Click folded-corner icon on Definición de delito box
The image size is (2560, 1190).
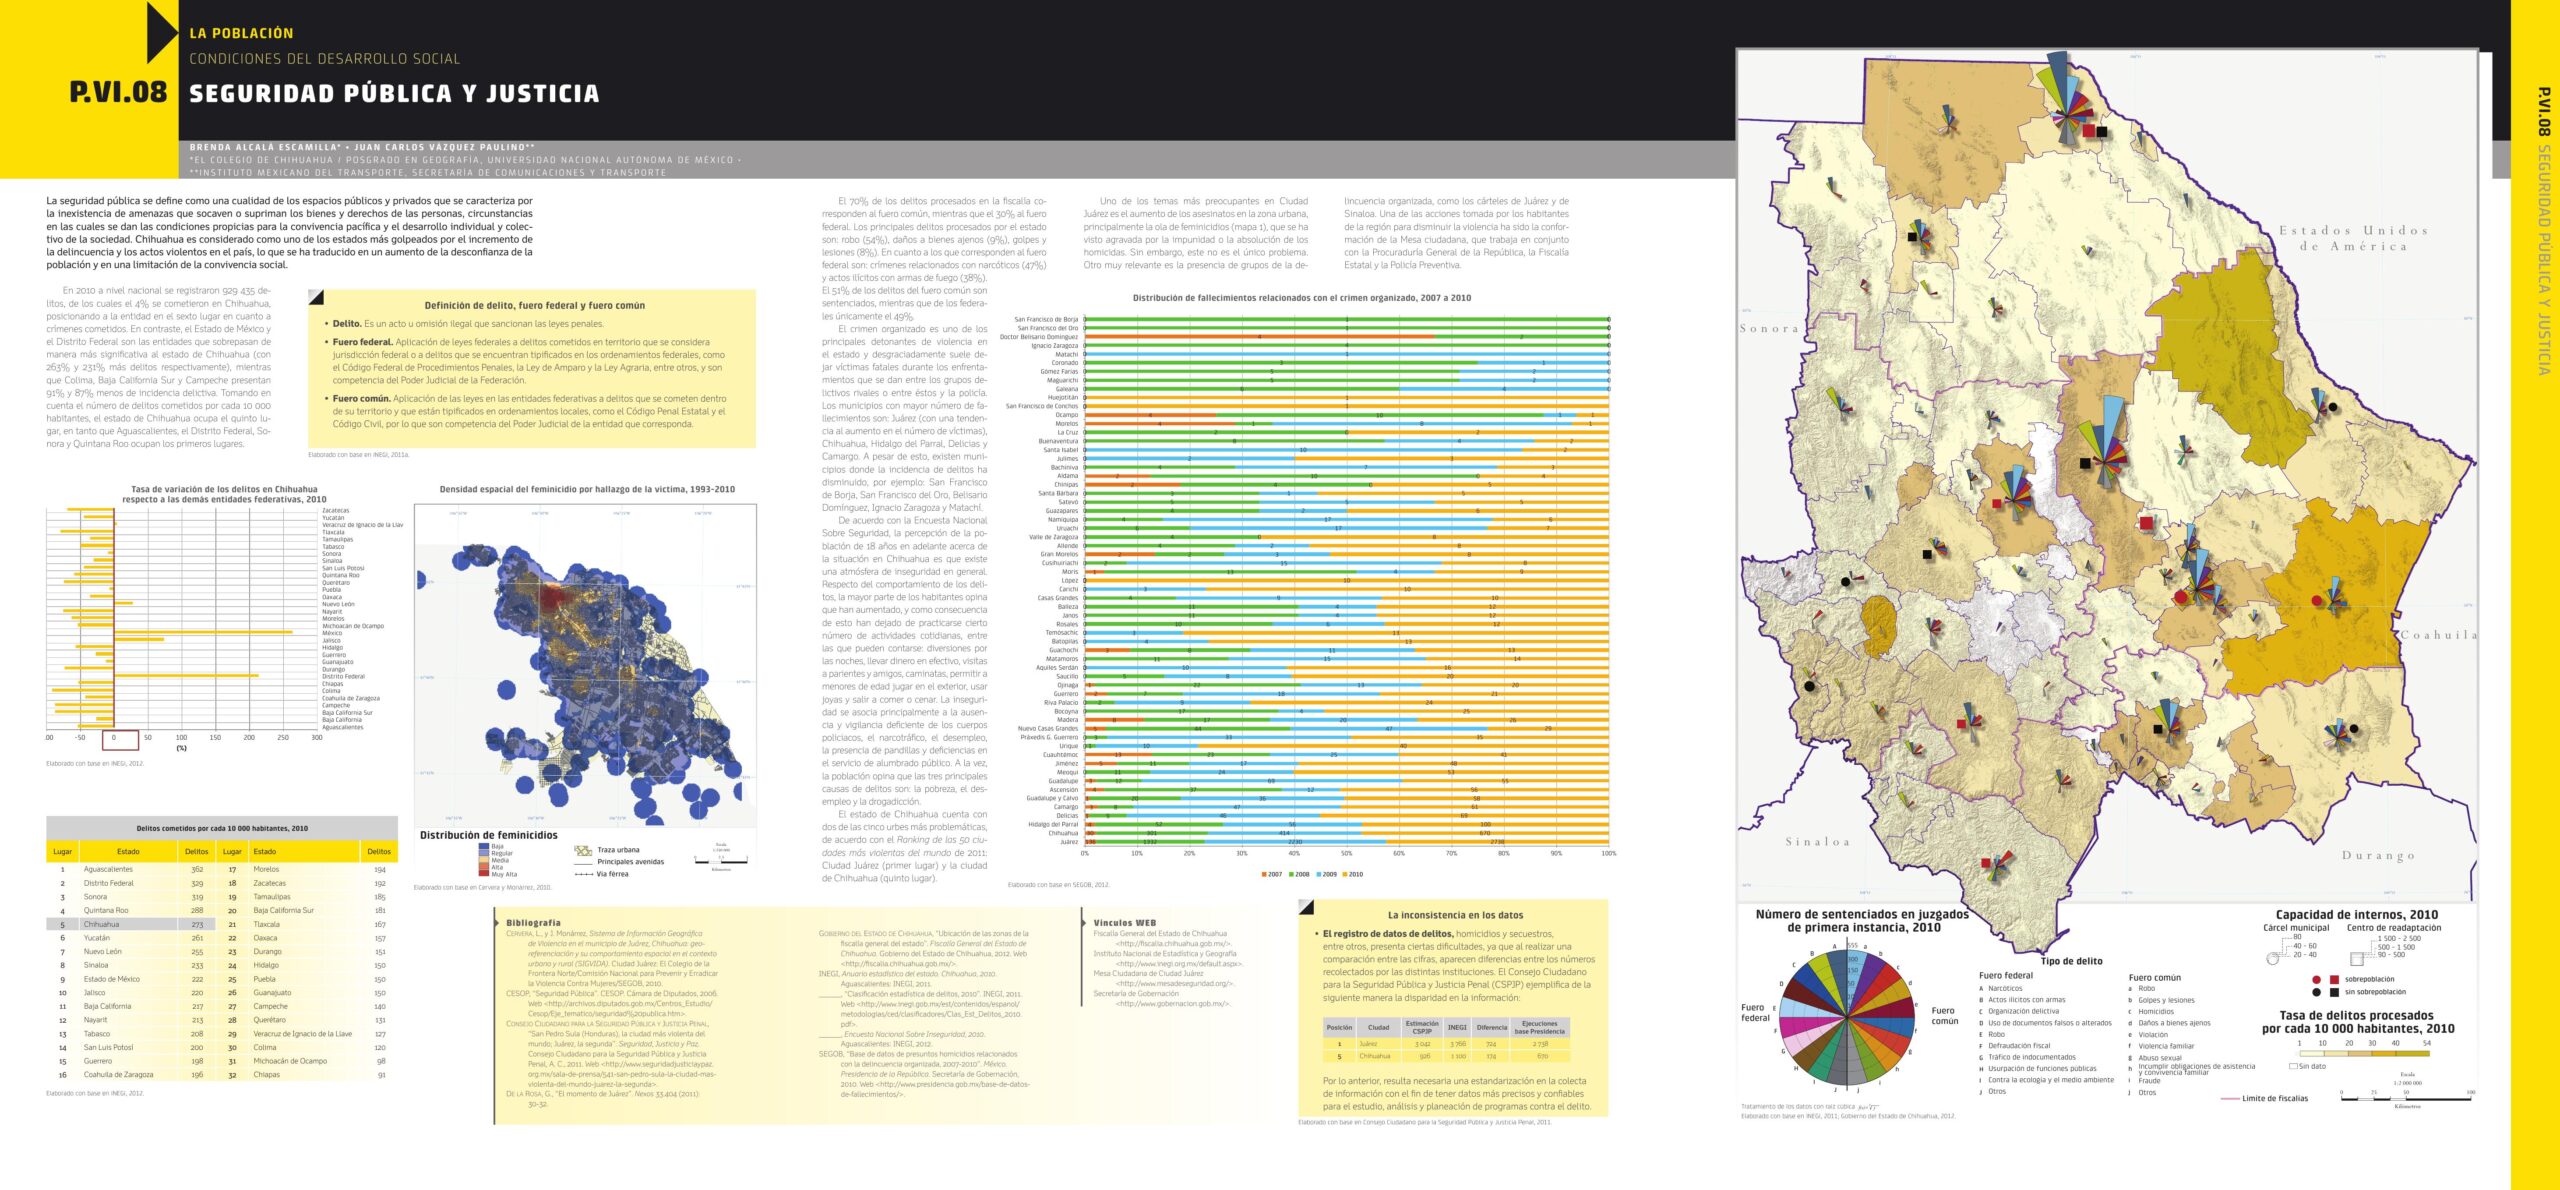(316, 297)
